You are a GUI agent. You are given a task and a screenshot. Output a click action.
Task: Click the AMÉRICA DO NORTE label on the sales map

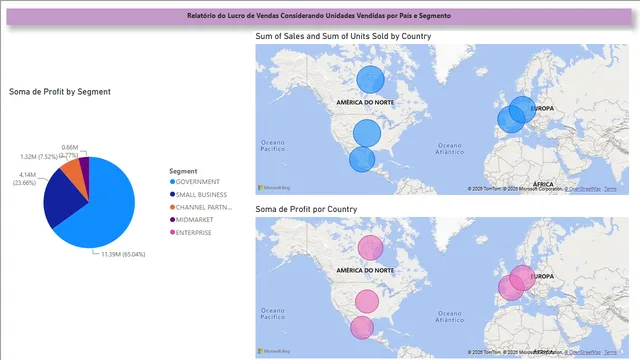[365, 102]
